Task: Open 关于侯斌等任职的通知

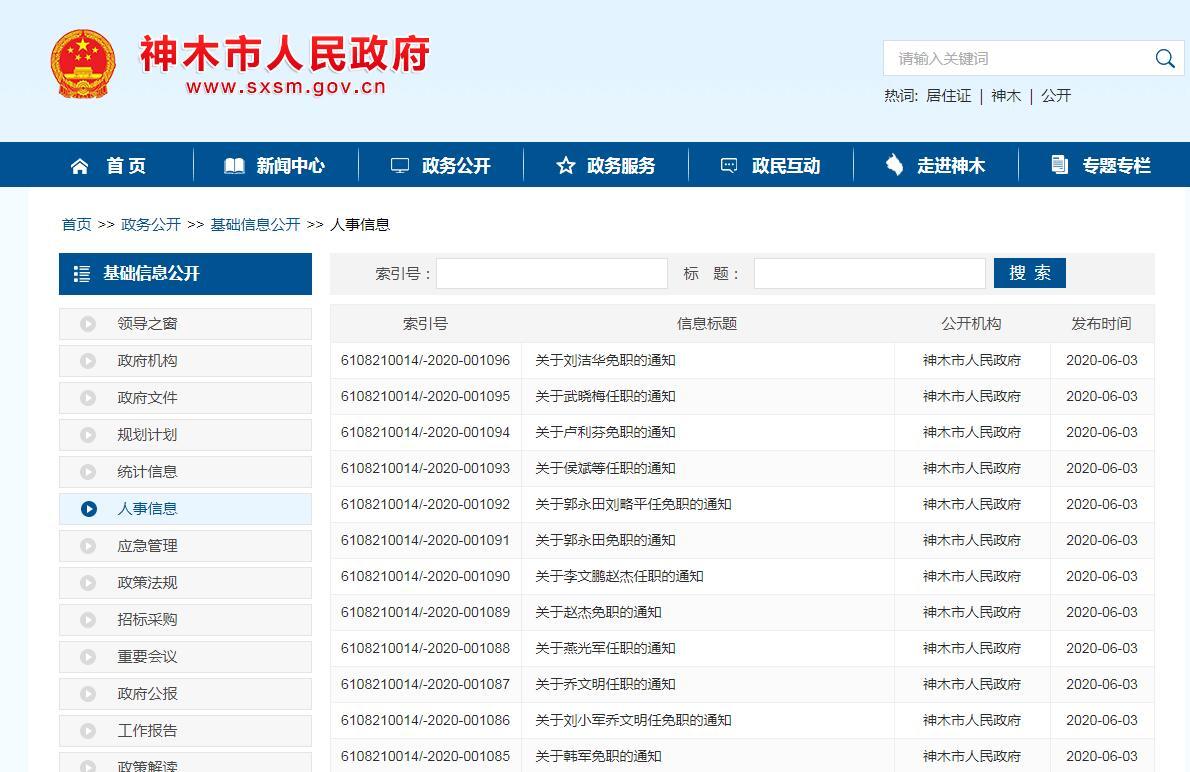Action: (x=606, y=468)
